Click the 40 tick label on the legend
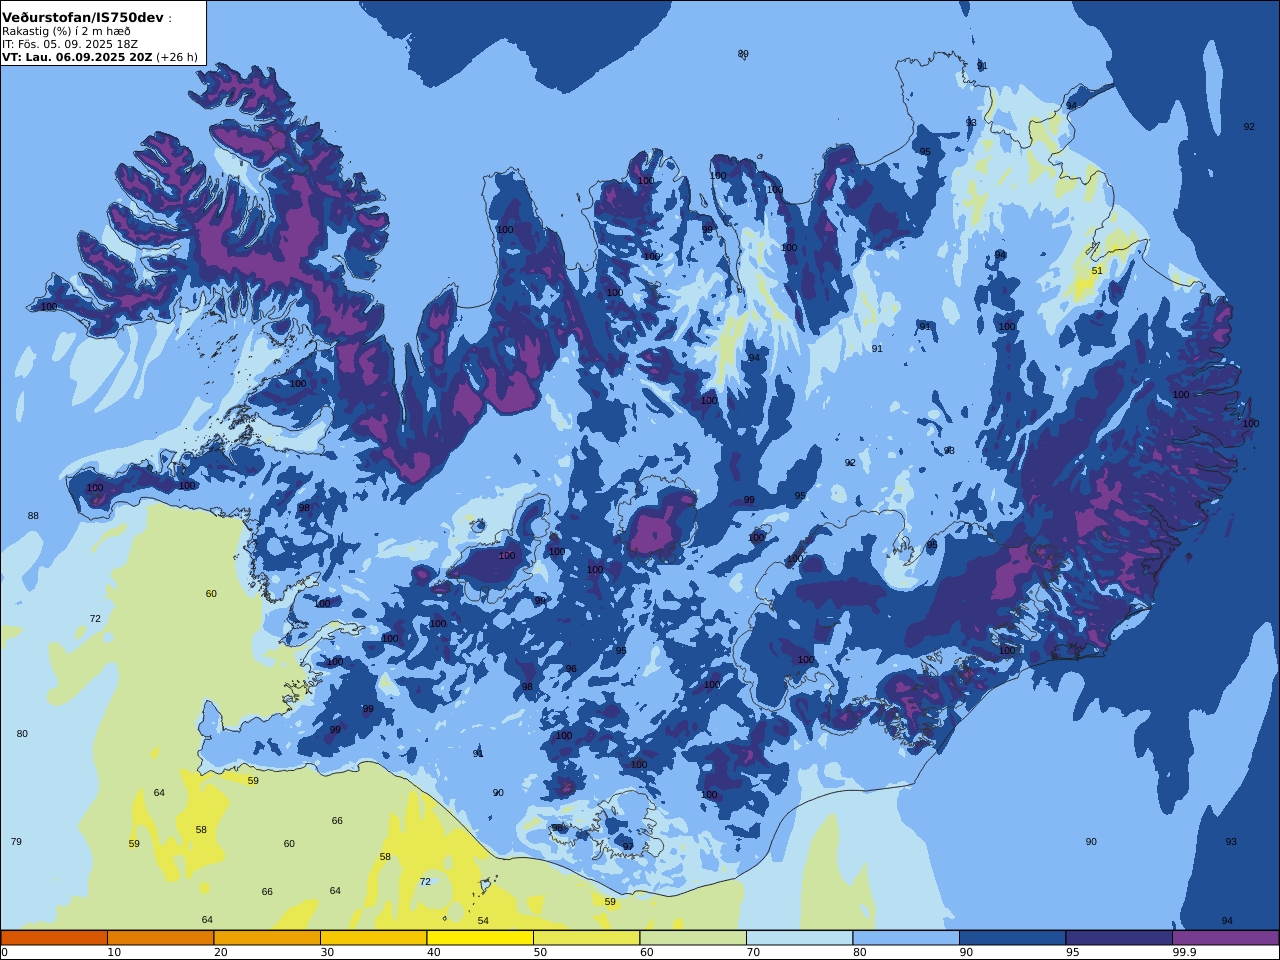The width and height of the screenshot is (1280, 960). pyautogui.click(x=433, y=952)
